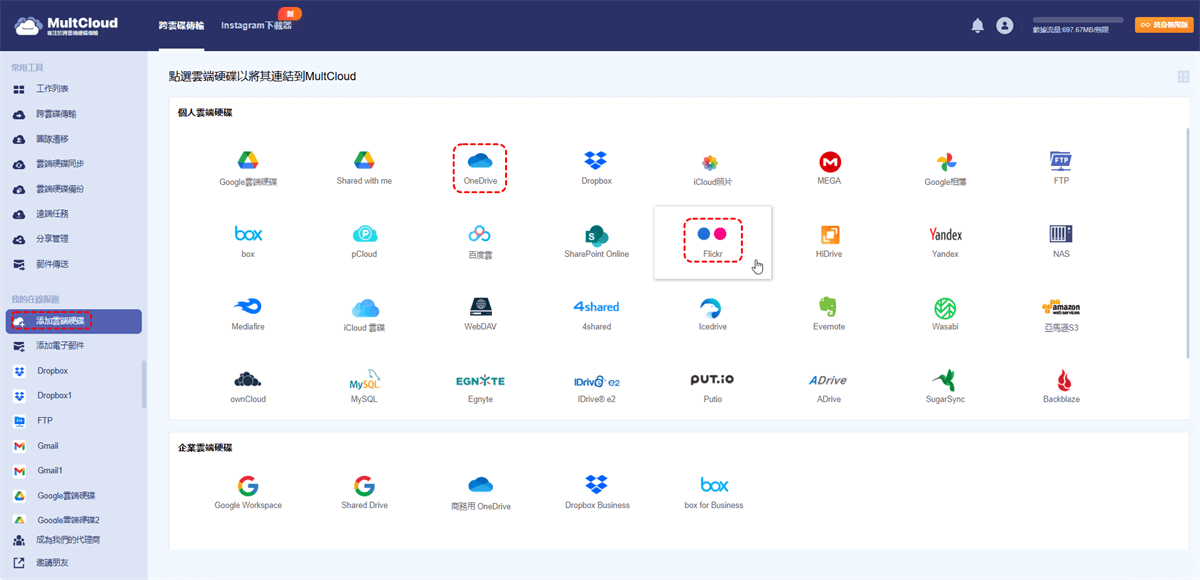Click the data traffic progress bar
The height and width of the screenshot is (580, 1200).
[1078, 20]
